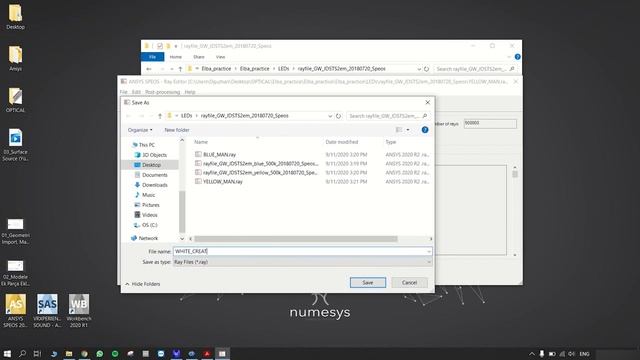This screenshot has width=640, height=360.
Task: Open Downloads in navigation pane
Action: (155, 185)
